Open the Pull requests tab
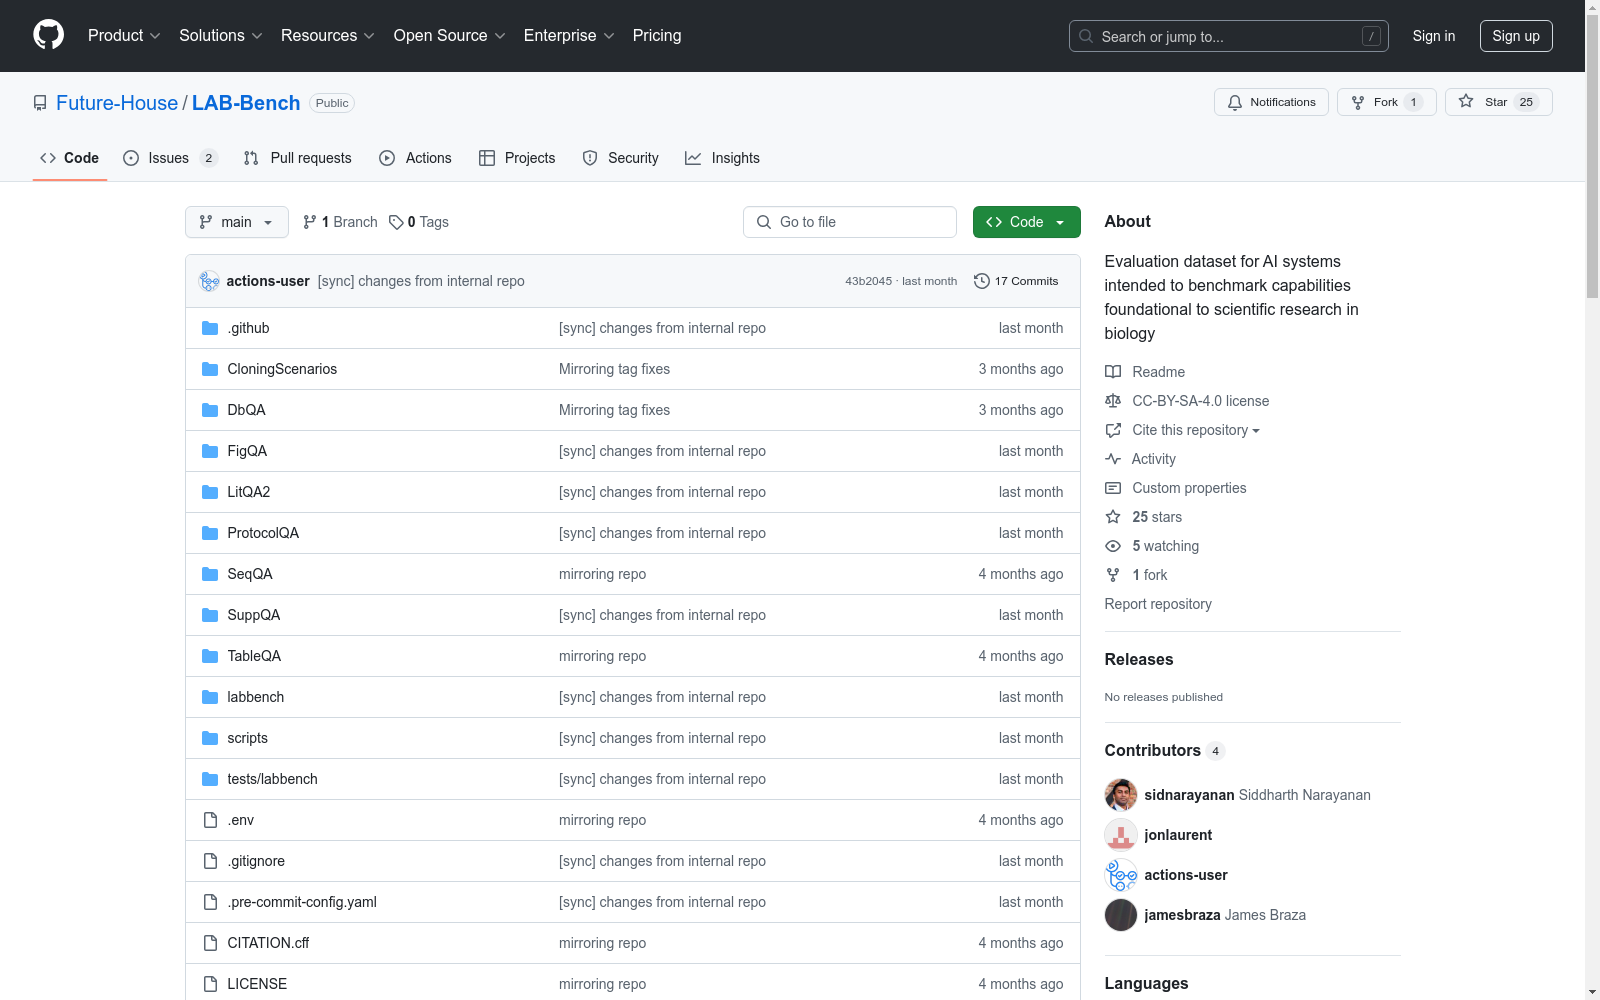Screen dimensions: 1600x1000 298,158
